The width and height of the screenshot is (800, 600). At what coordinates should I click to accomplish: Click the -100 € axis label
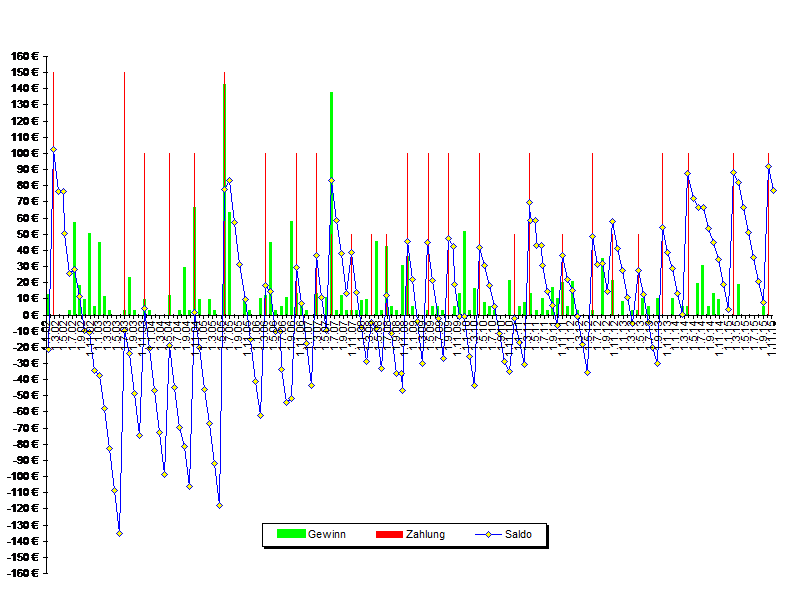coord(22,476)
